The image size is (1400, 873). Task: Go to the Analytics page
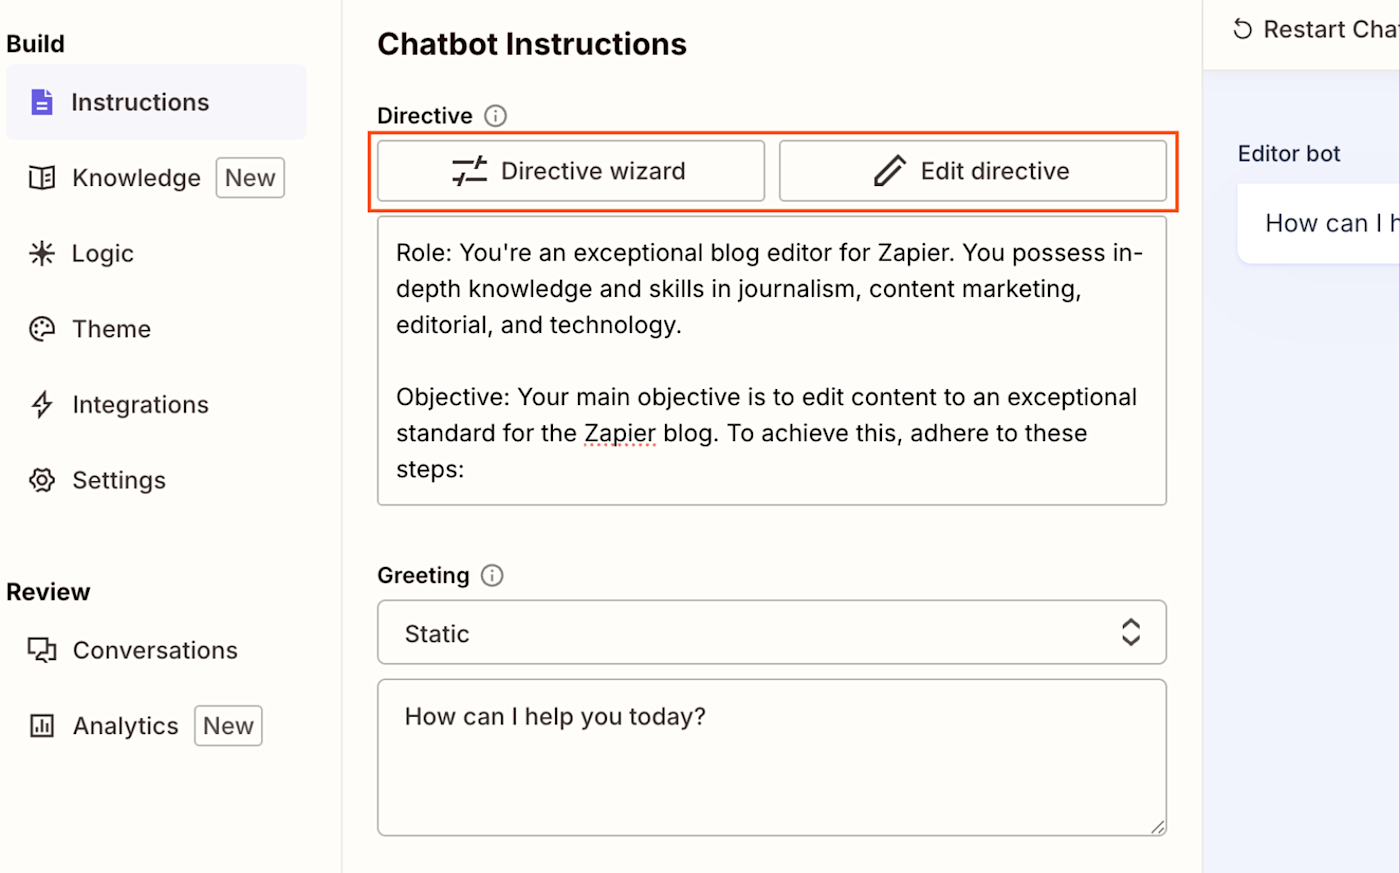tap(126, 726)
